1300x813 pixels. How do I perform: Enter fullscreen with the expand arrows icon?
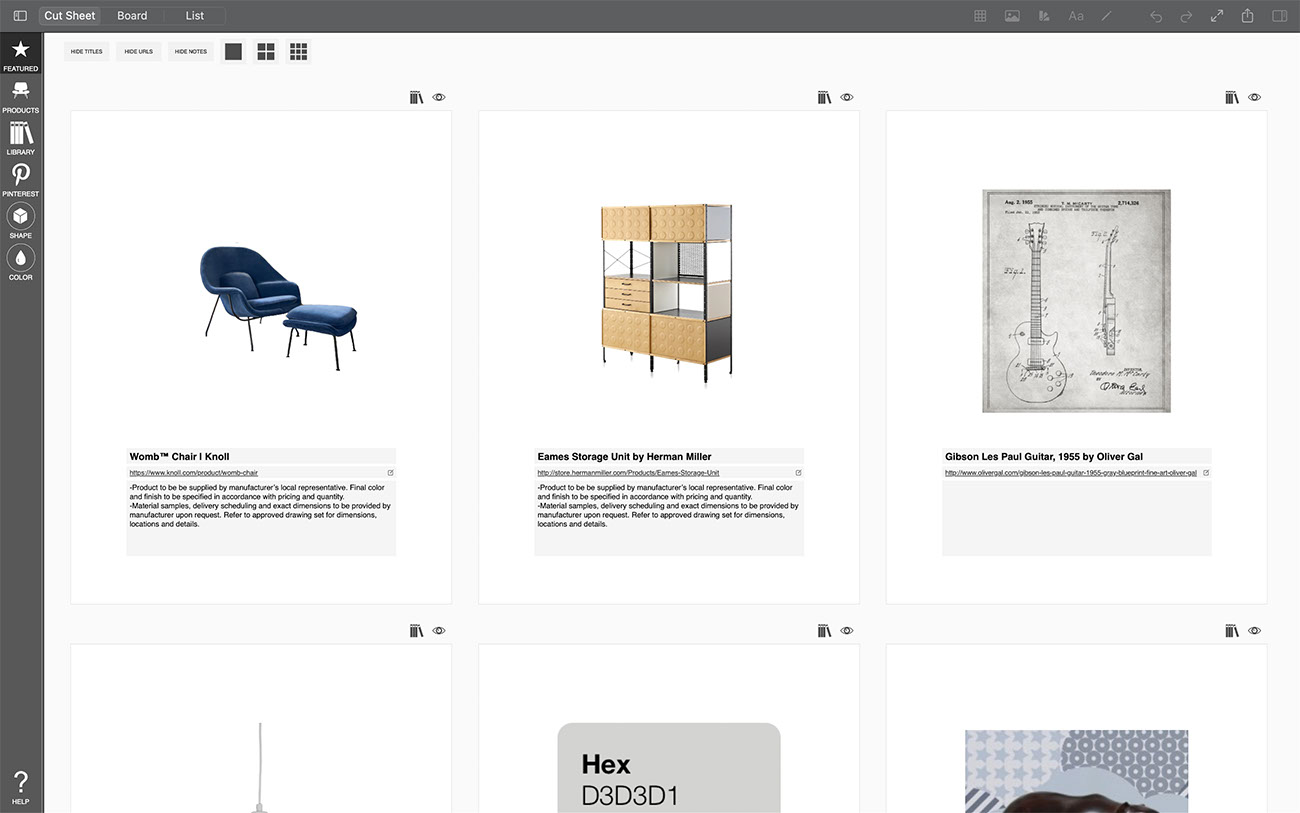pyautogui.click(x=1217, y=16)
